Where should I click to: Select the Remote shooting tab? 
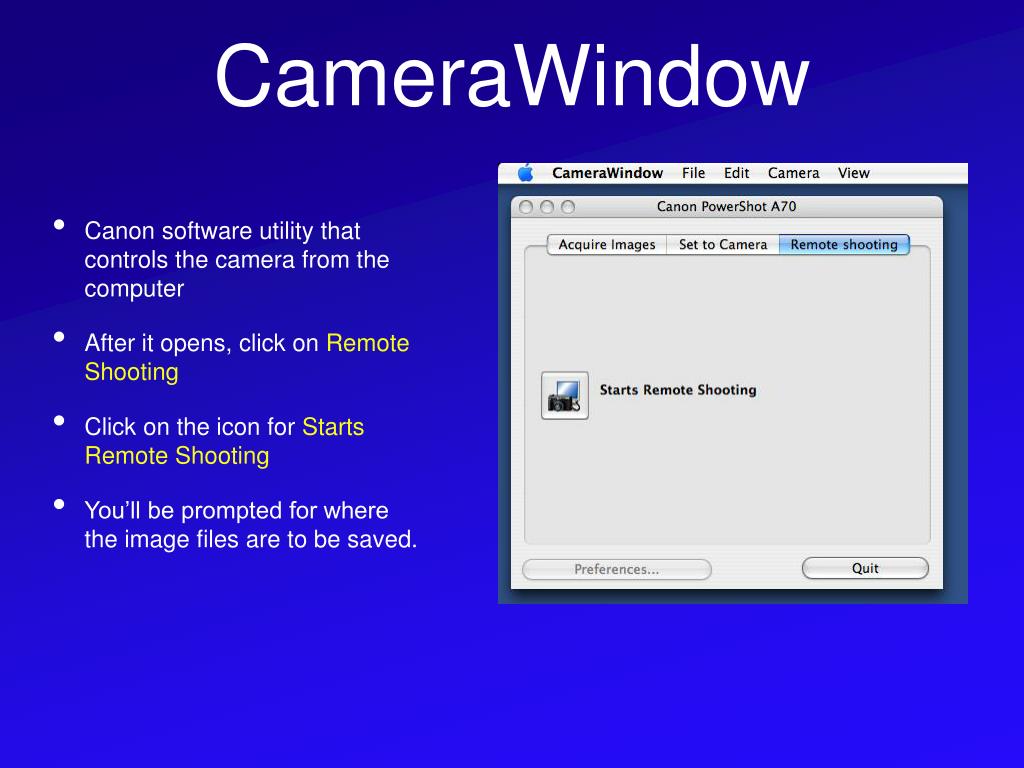coord(844,244)
